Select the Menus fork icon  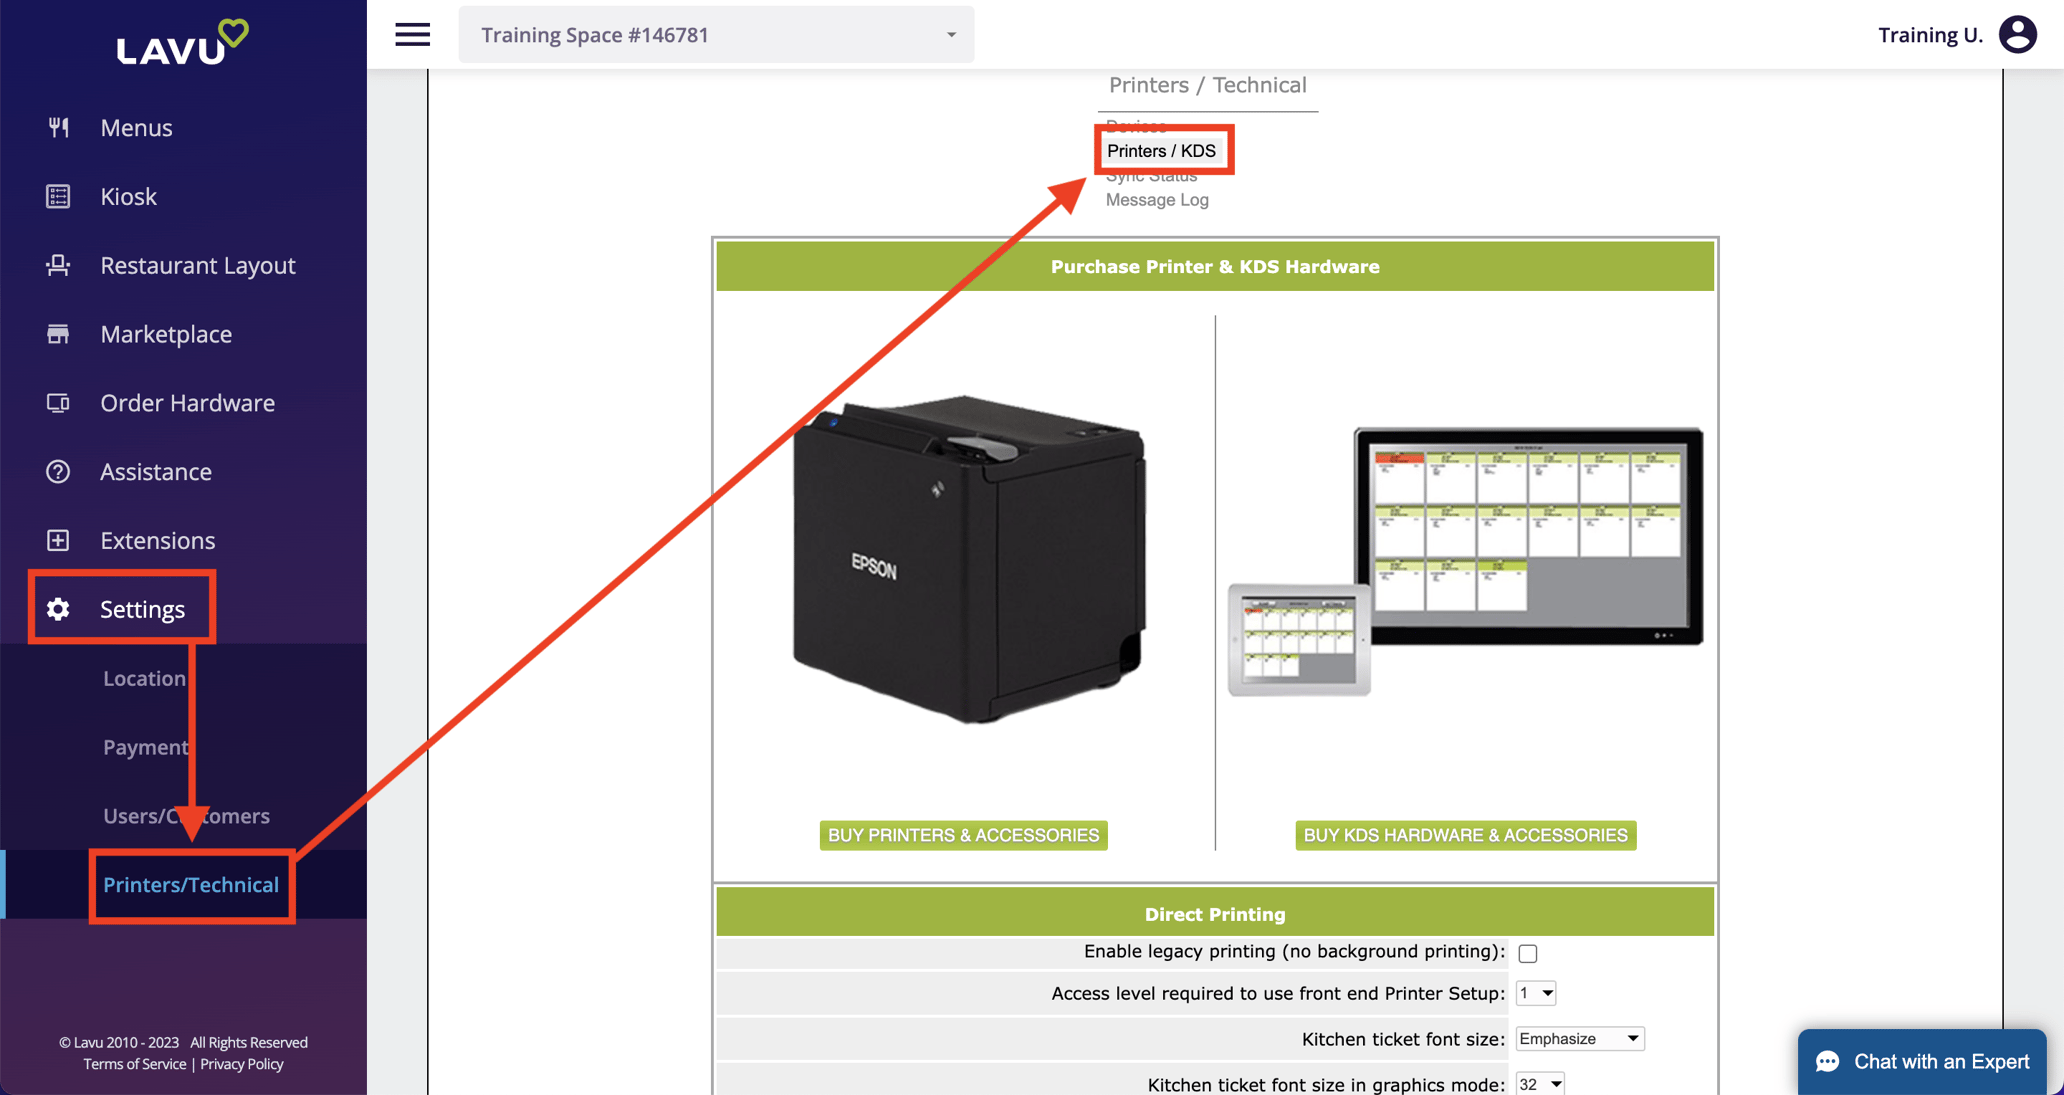pos(58,127)
